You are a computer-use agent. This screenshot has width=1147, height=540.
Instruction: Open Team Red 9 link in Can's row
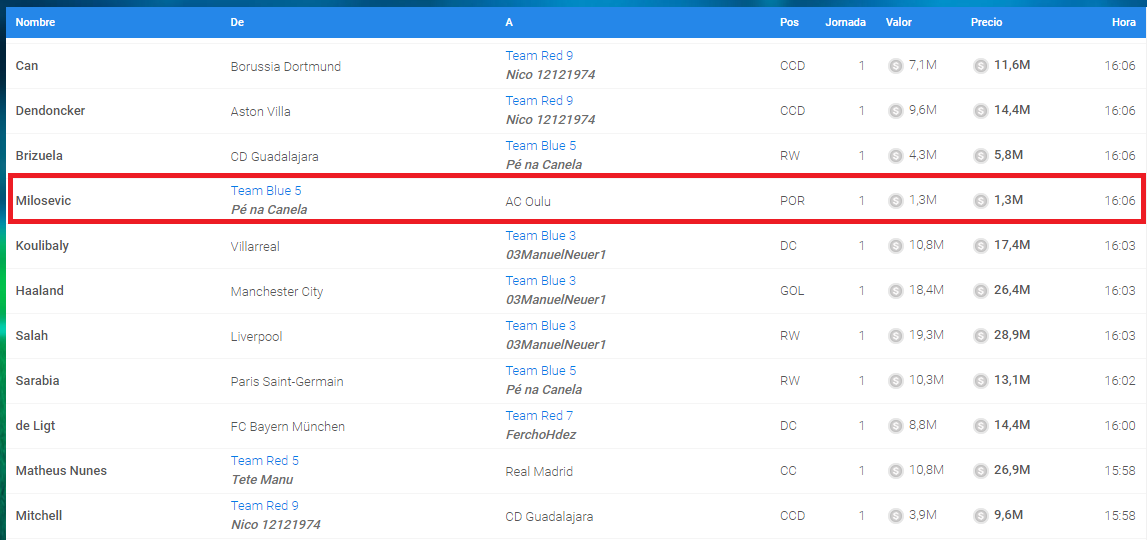click(x=539, y=56)
